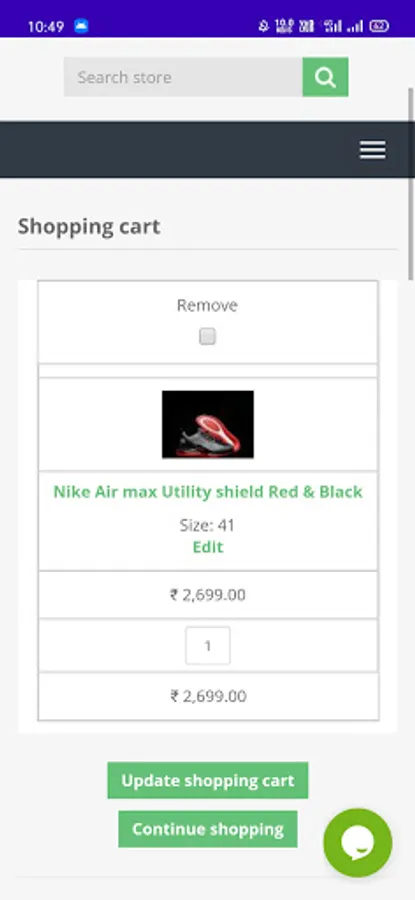Image resolution: width=415 pixels, height=900 pixels.
Task: Click the Nike shoe product thumbnail
Action: [x=208, y=424]
